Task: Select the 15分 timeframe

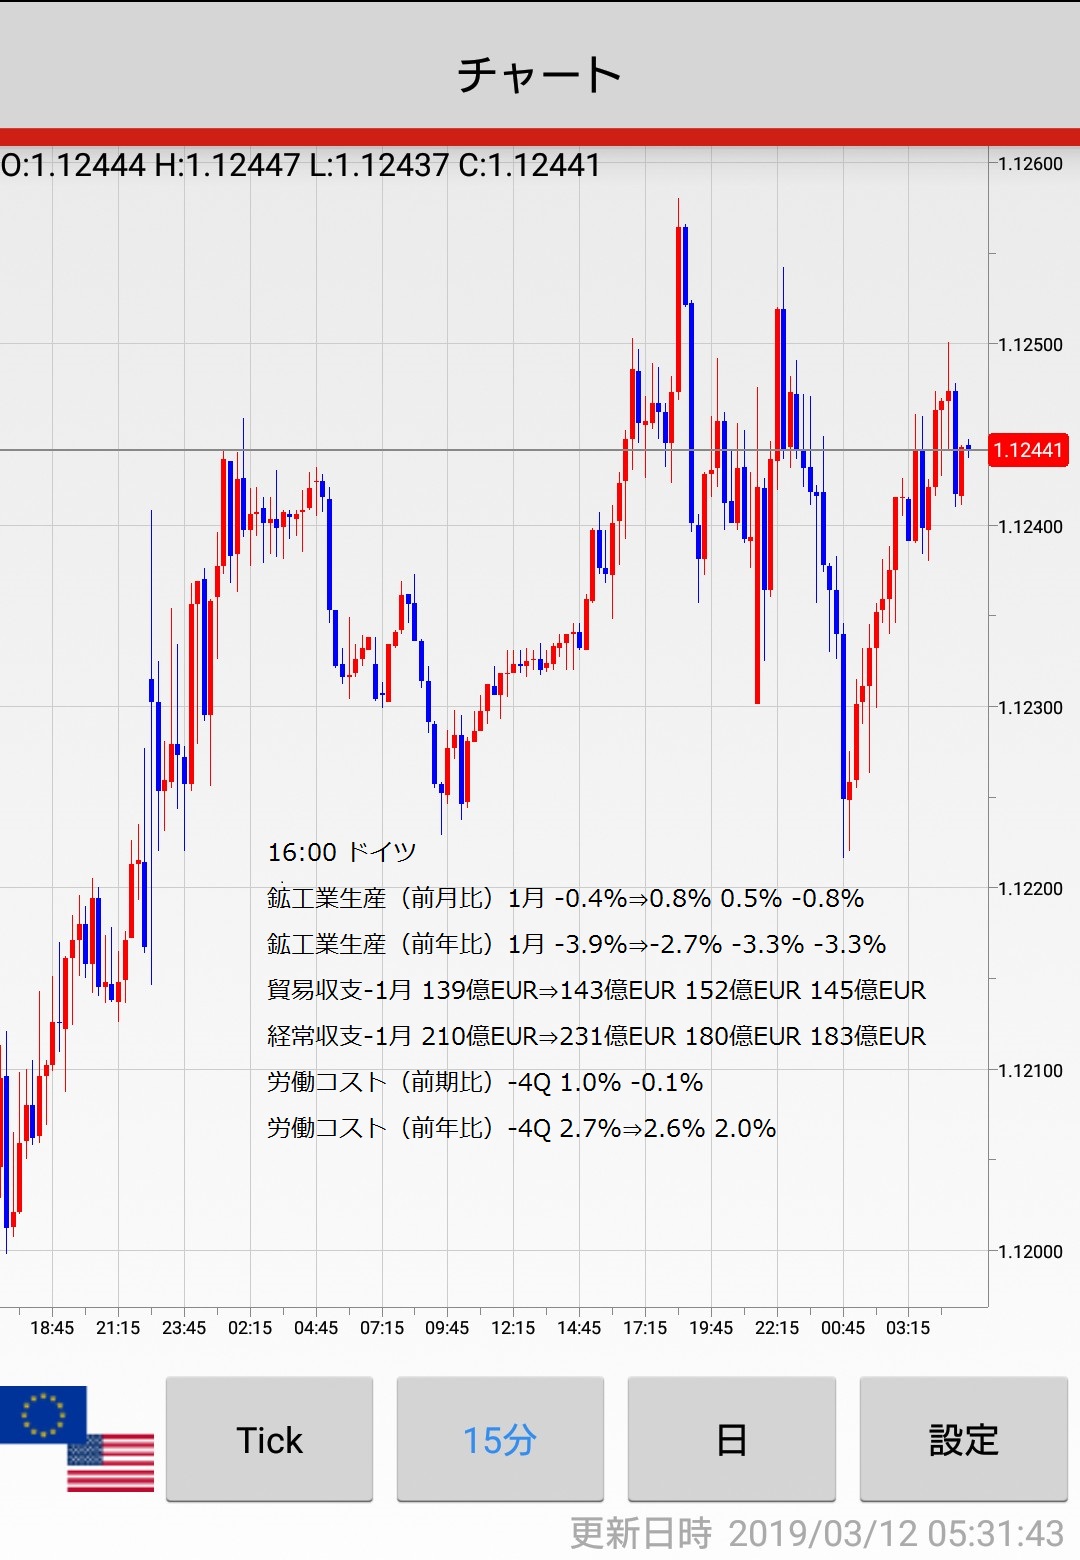Action: tap(500, 1440)
